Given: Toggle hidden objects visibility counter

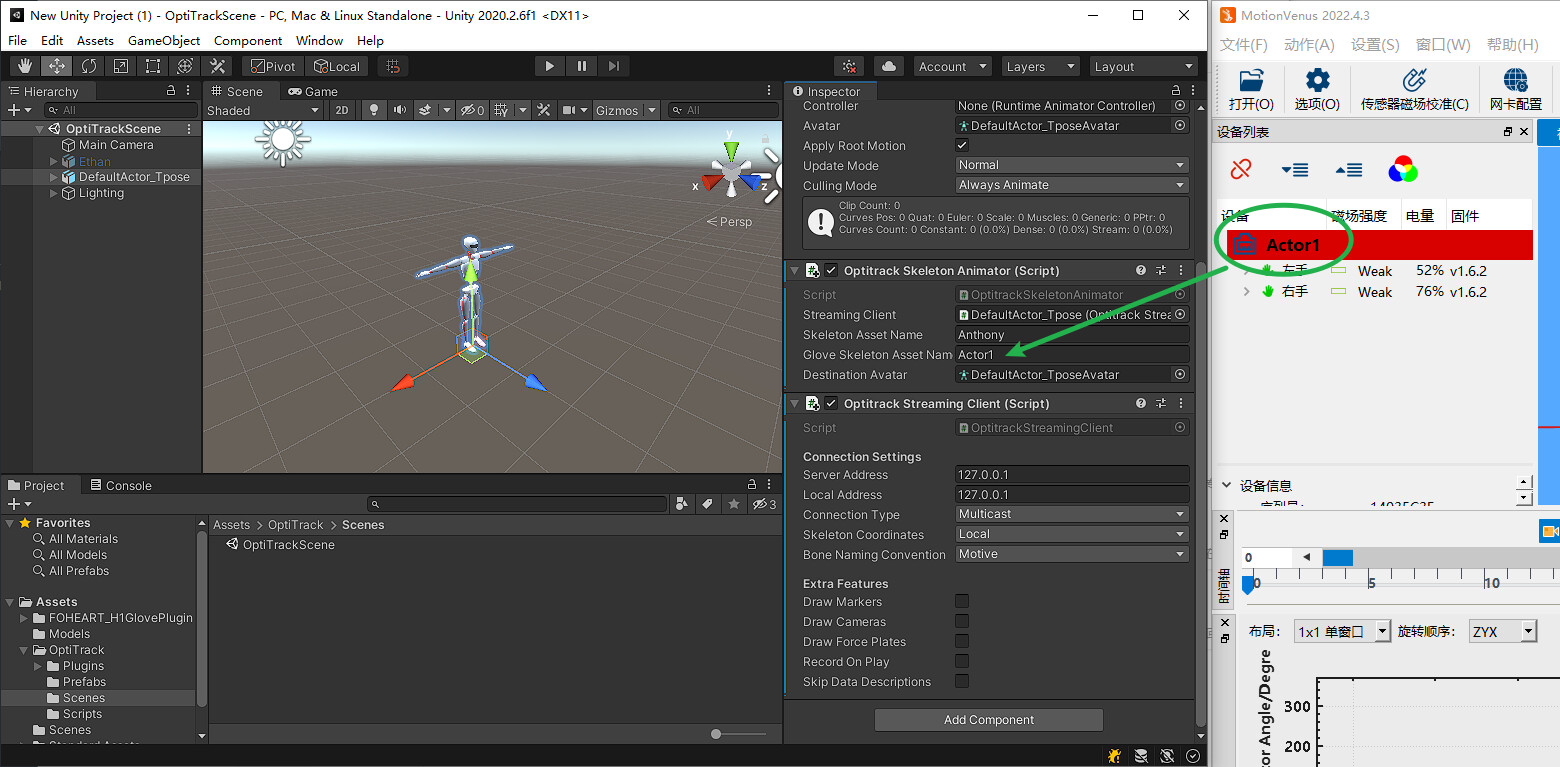Looking at the screenshot, I should 472,110.
